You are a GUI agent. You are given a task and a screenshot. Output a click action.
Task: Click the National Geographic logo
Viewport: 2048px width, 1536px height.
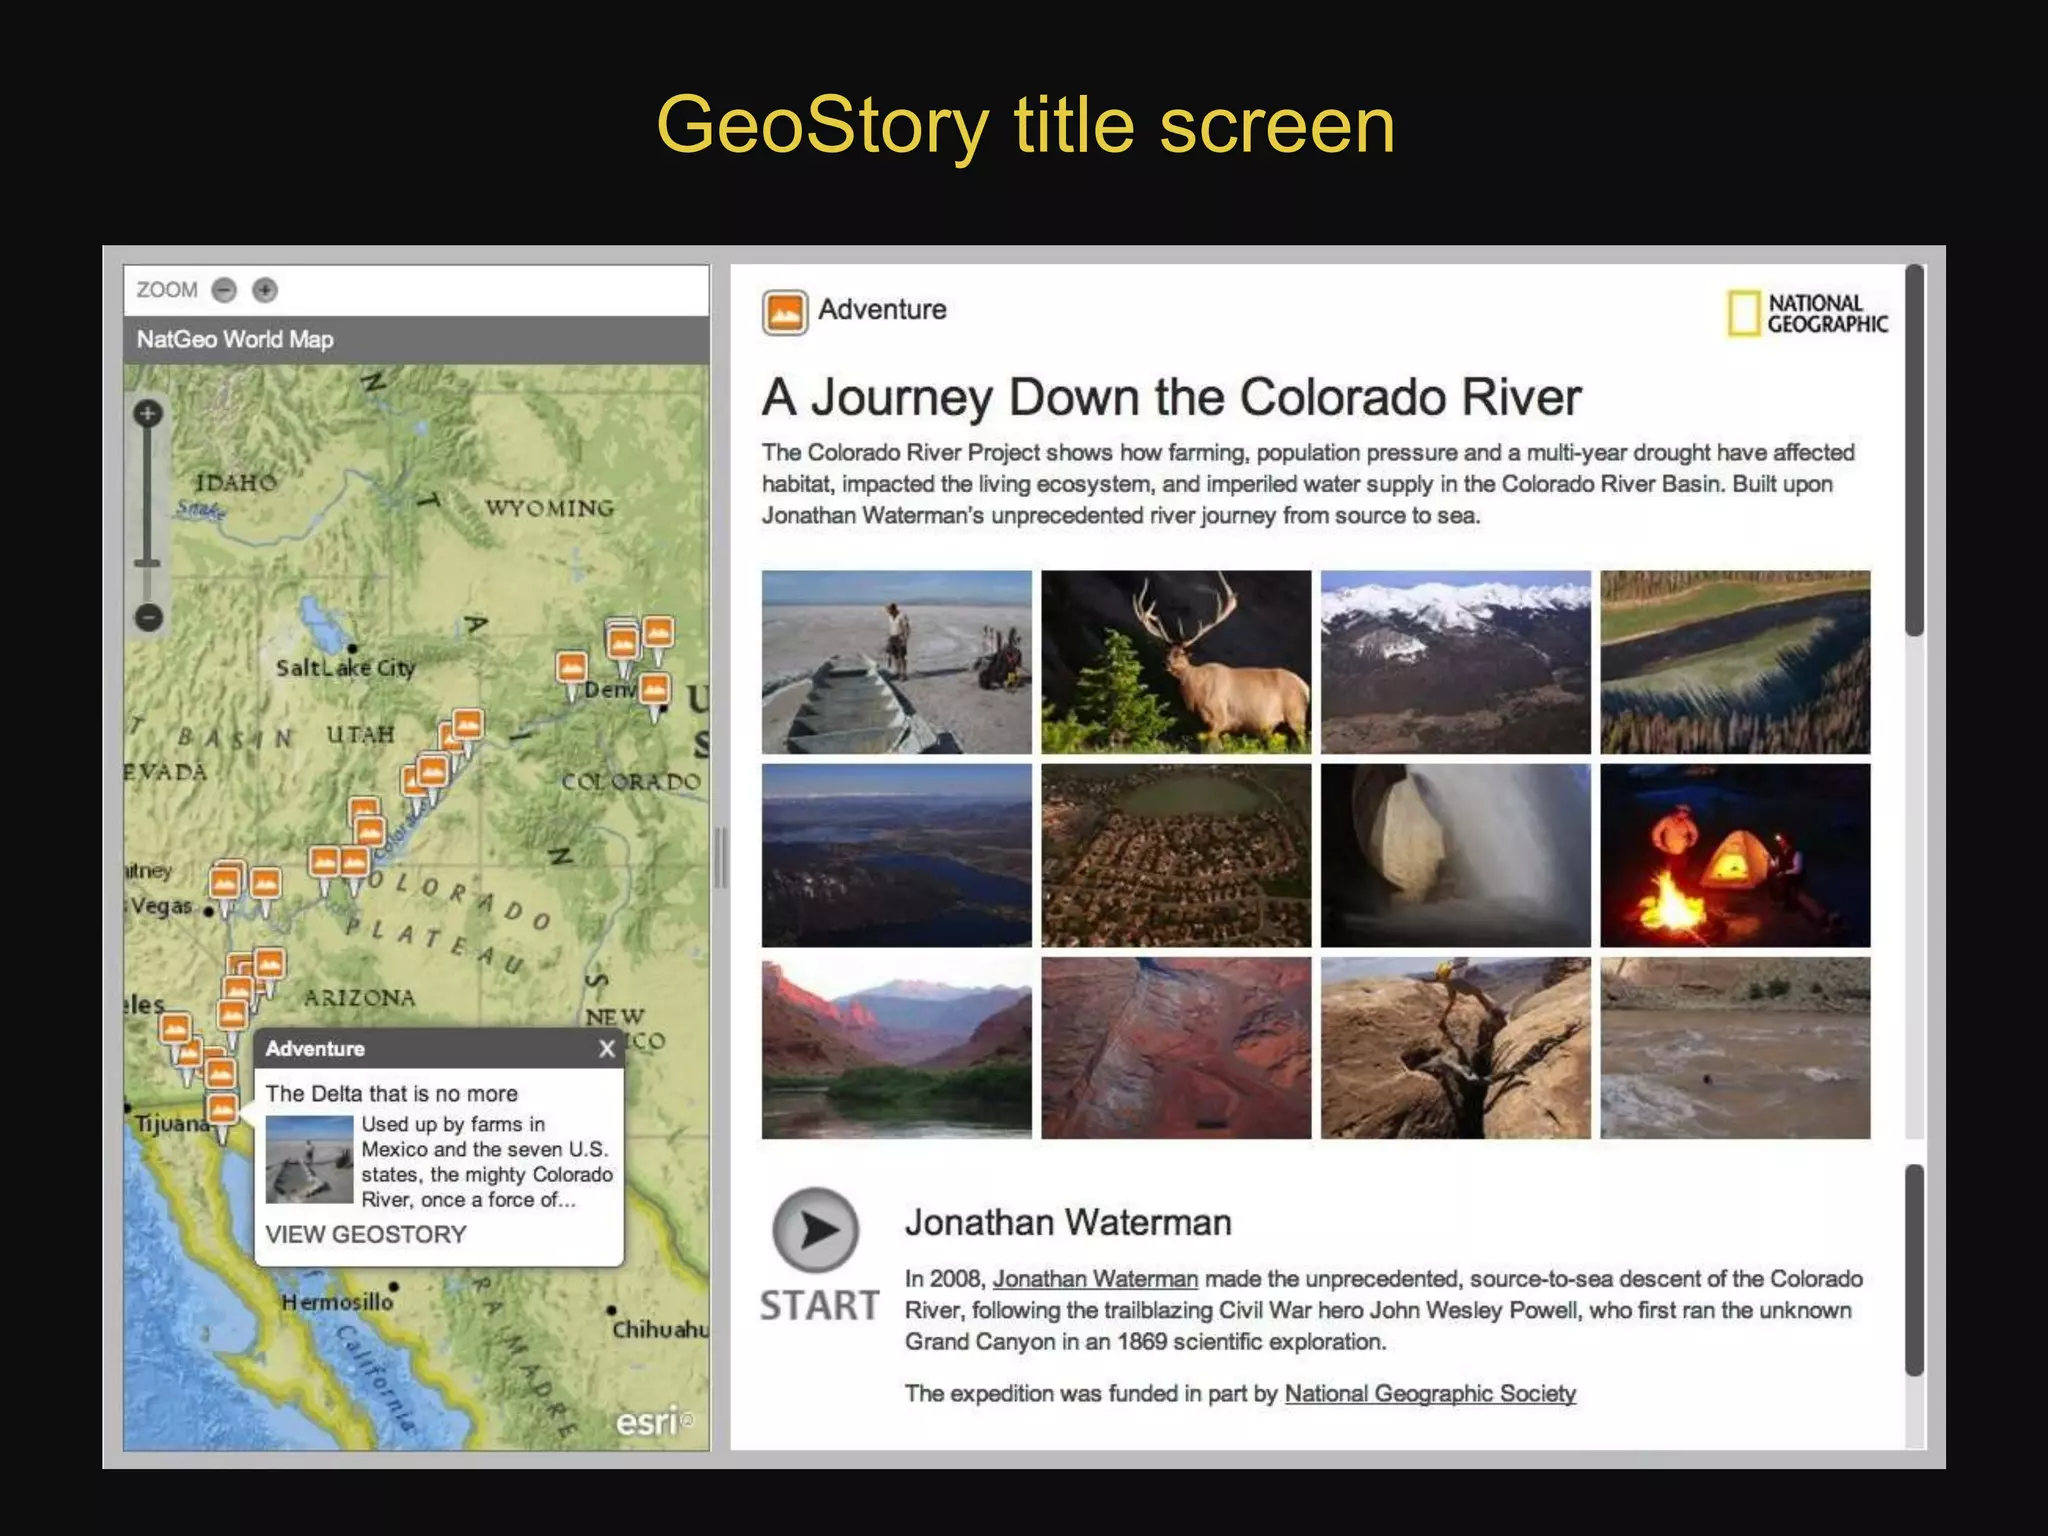point(1808,313)
